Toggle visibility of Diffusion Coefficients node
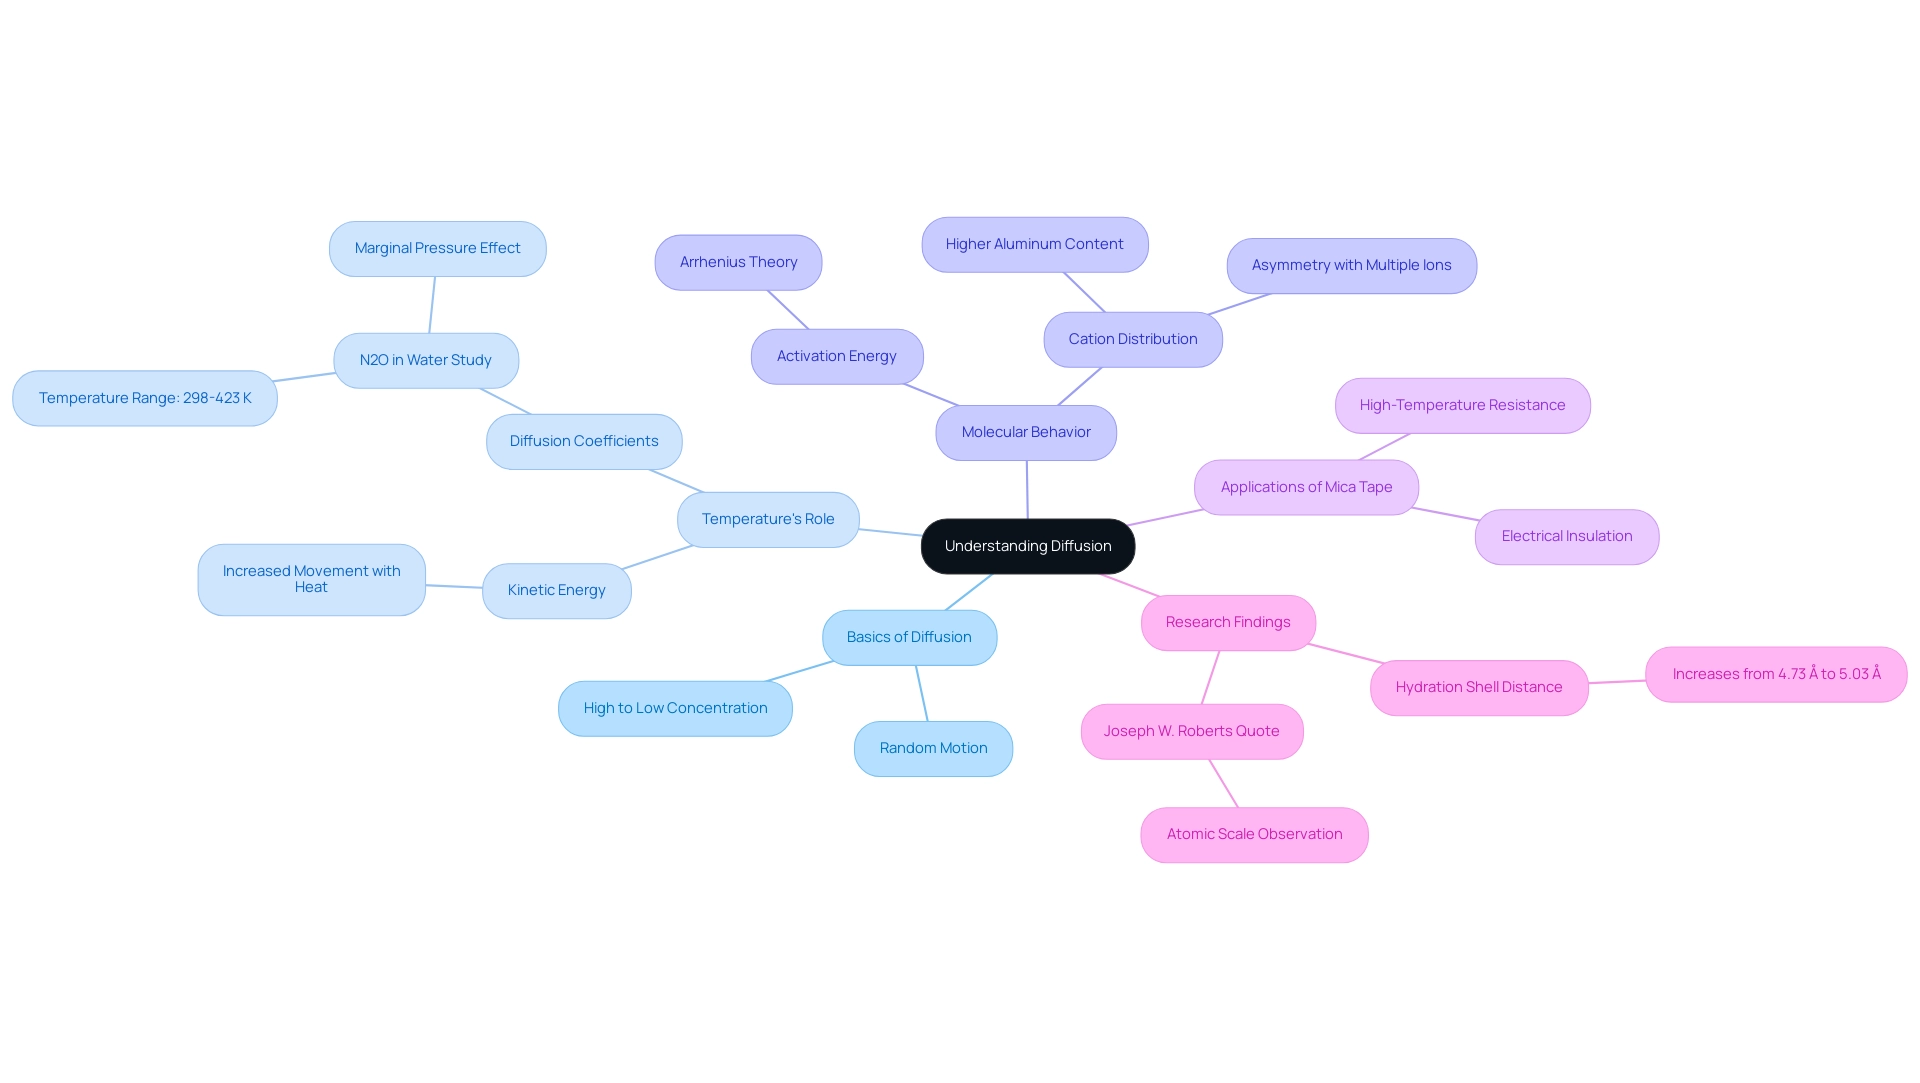The image size is (1920, 1083). pos(583,441)
